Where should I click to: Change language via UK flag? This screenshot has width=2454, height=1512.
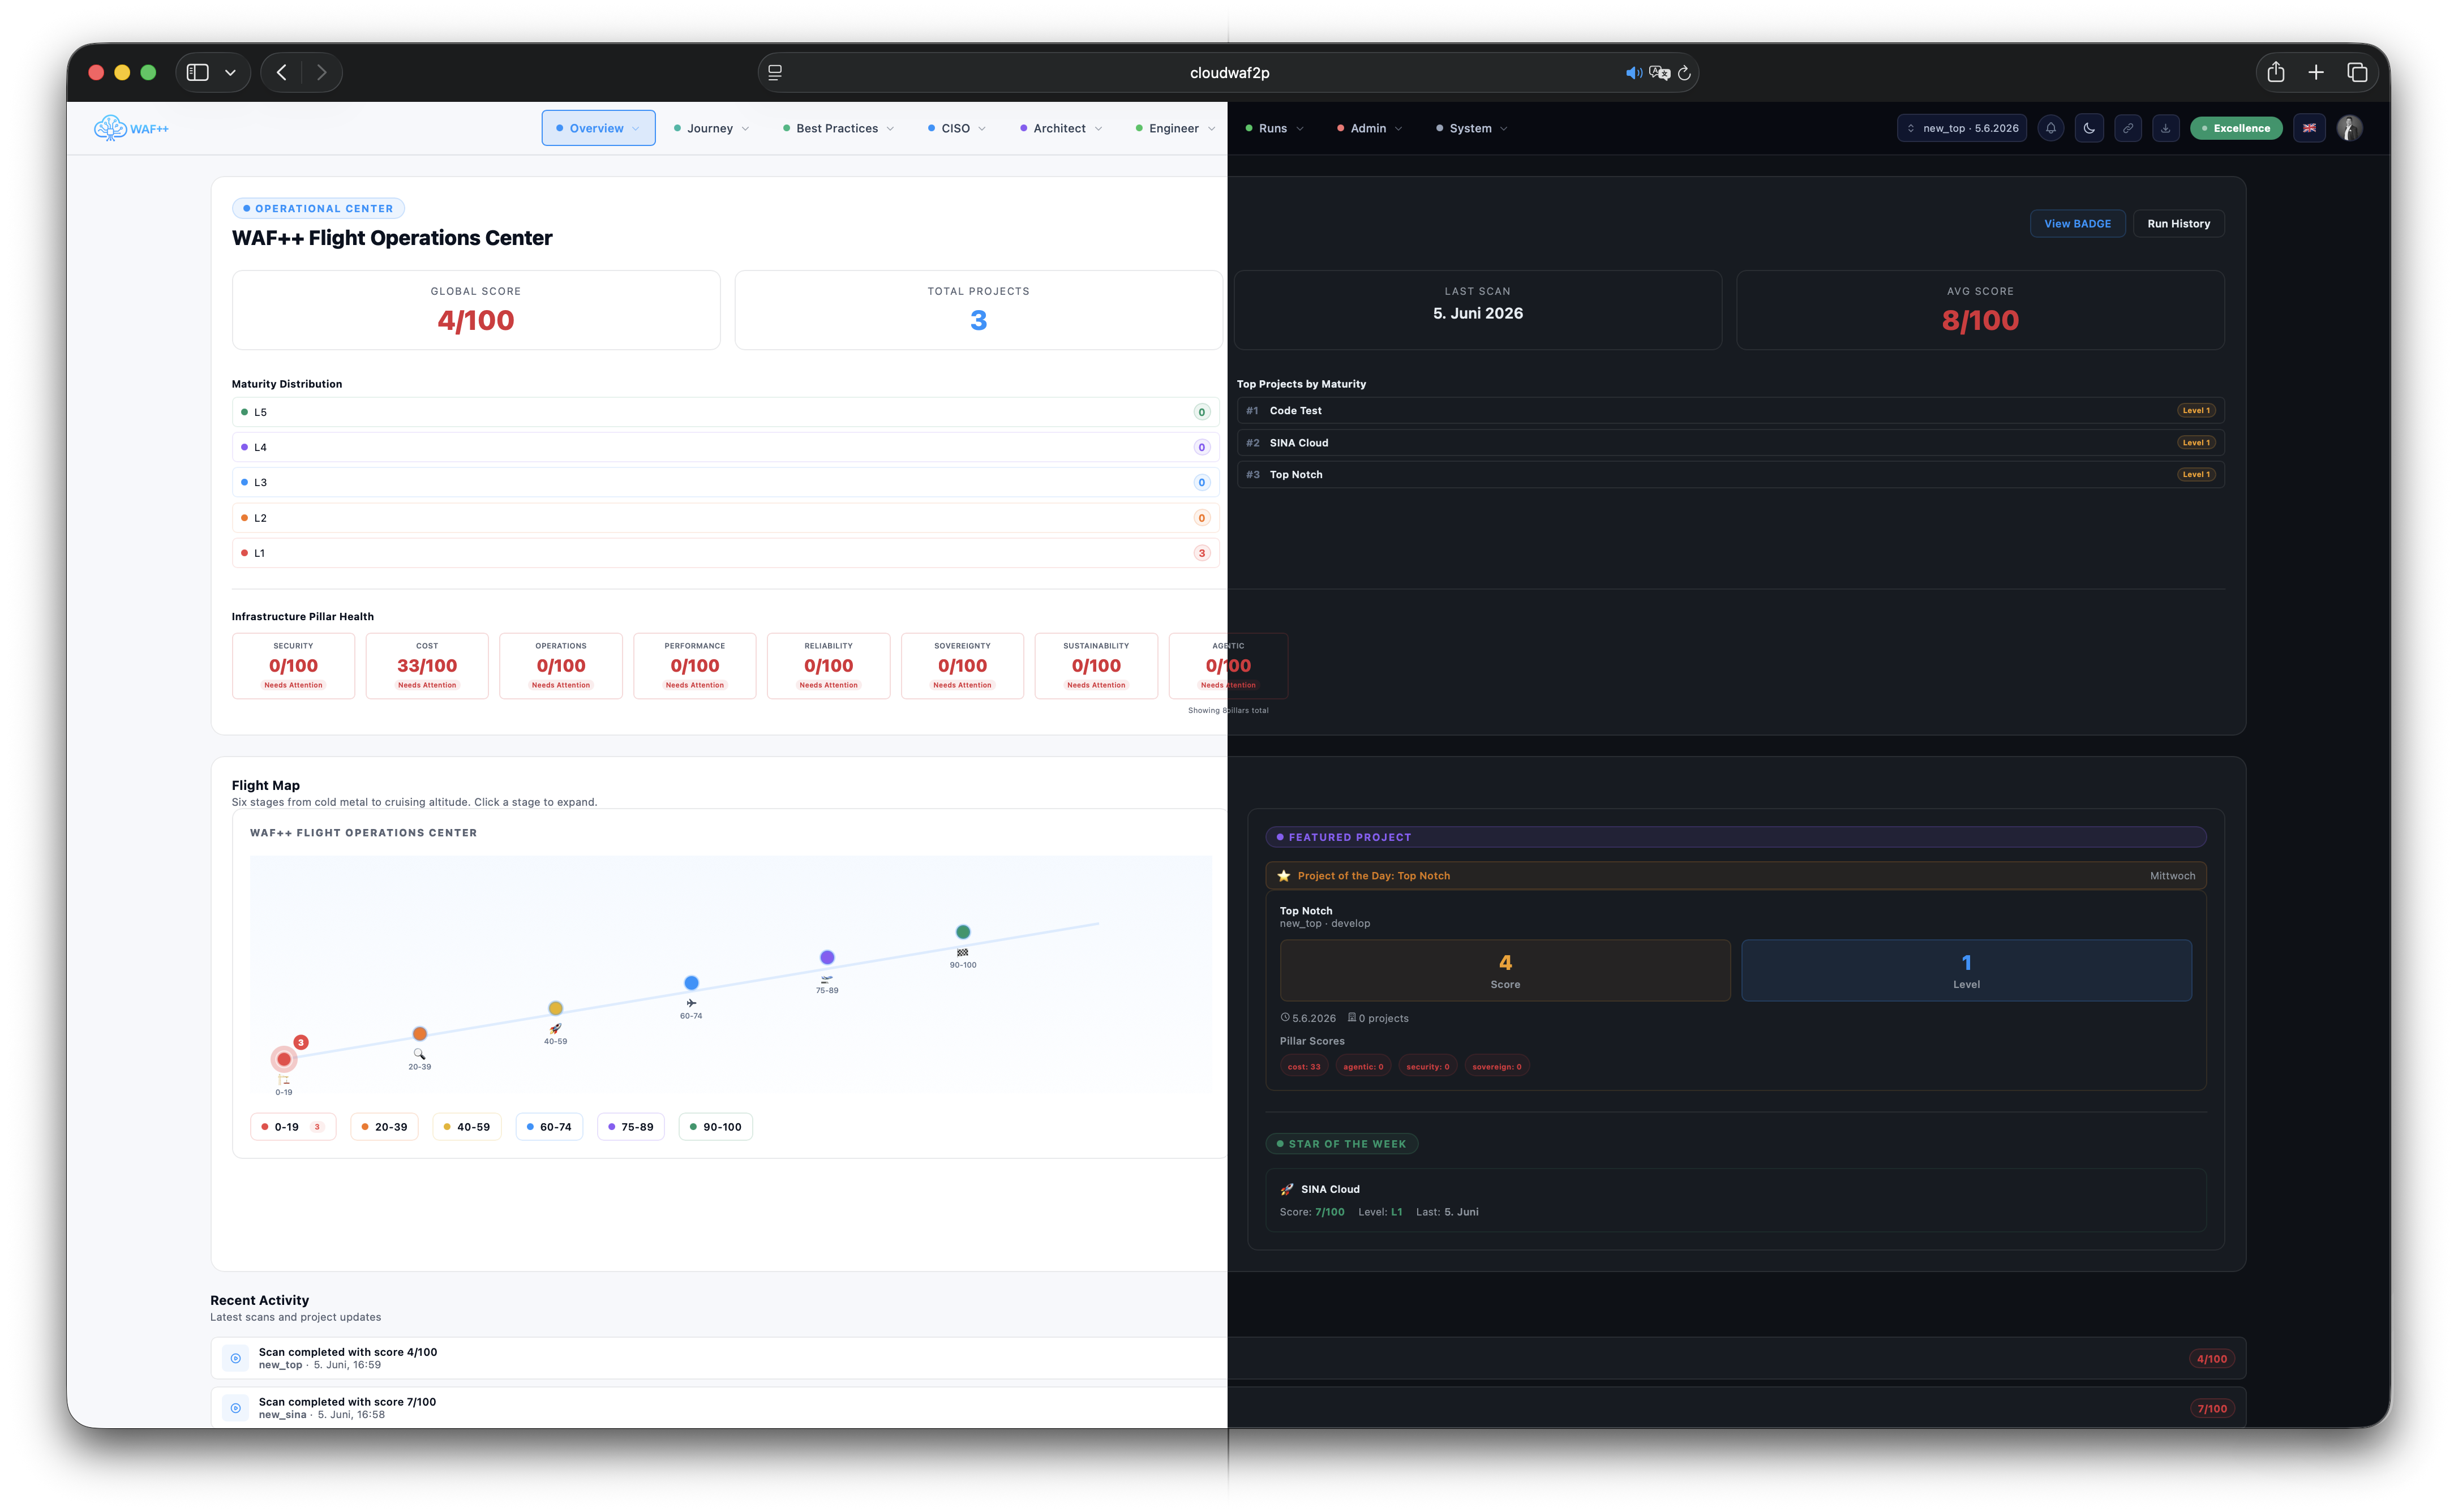click(x=2309, y=128)
